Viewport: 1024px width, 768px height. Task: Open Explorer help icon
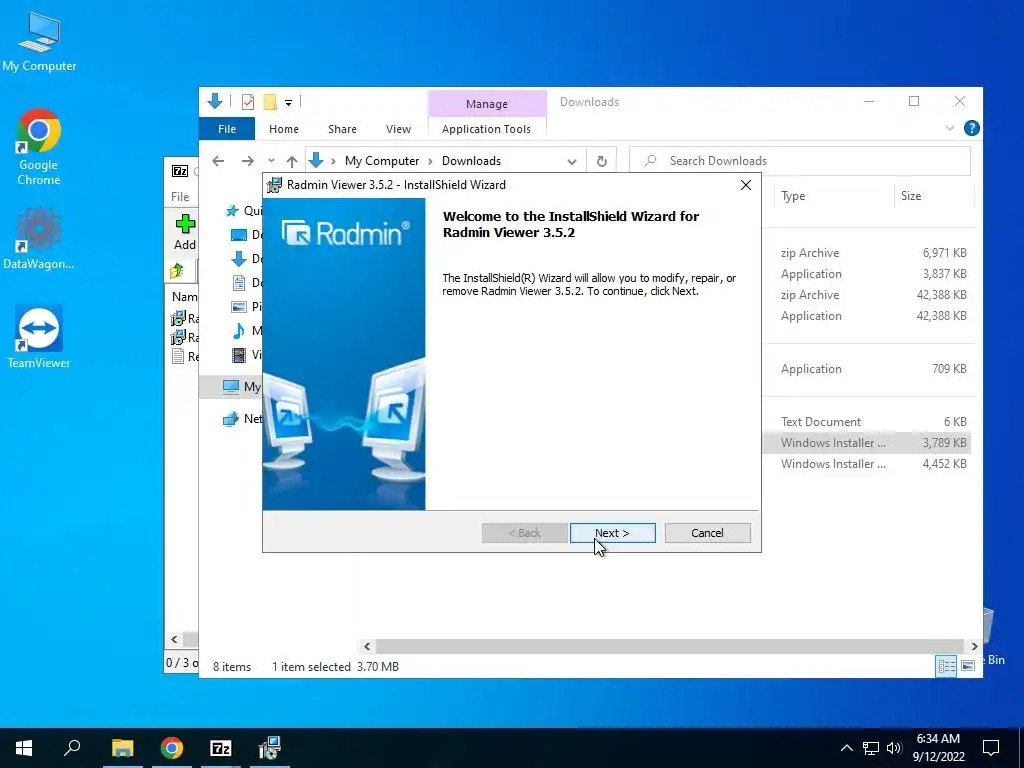[971, 128]
